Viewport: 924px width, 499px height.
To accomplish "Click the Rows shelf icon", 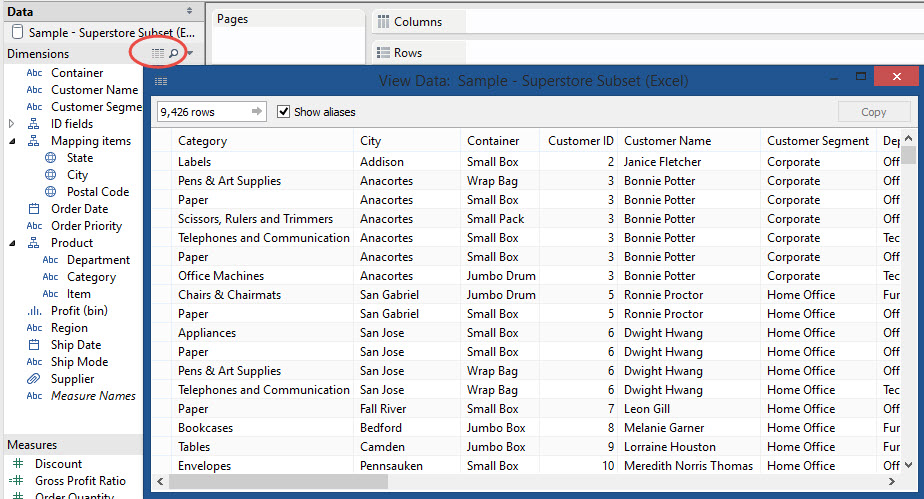I will (x=384, y=53).
